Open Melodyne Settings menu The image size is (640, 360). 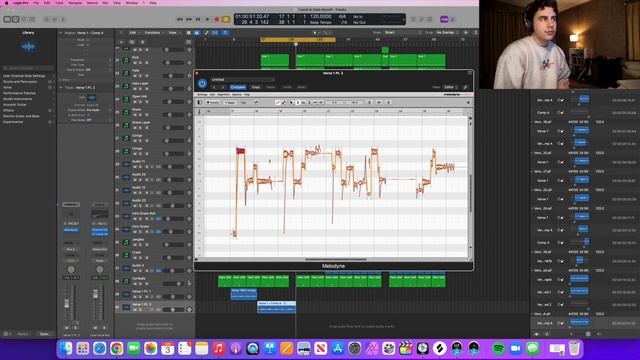click(x=202, y=94)
